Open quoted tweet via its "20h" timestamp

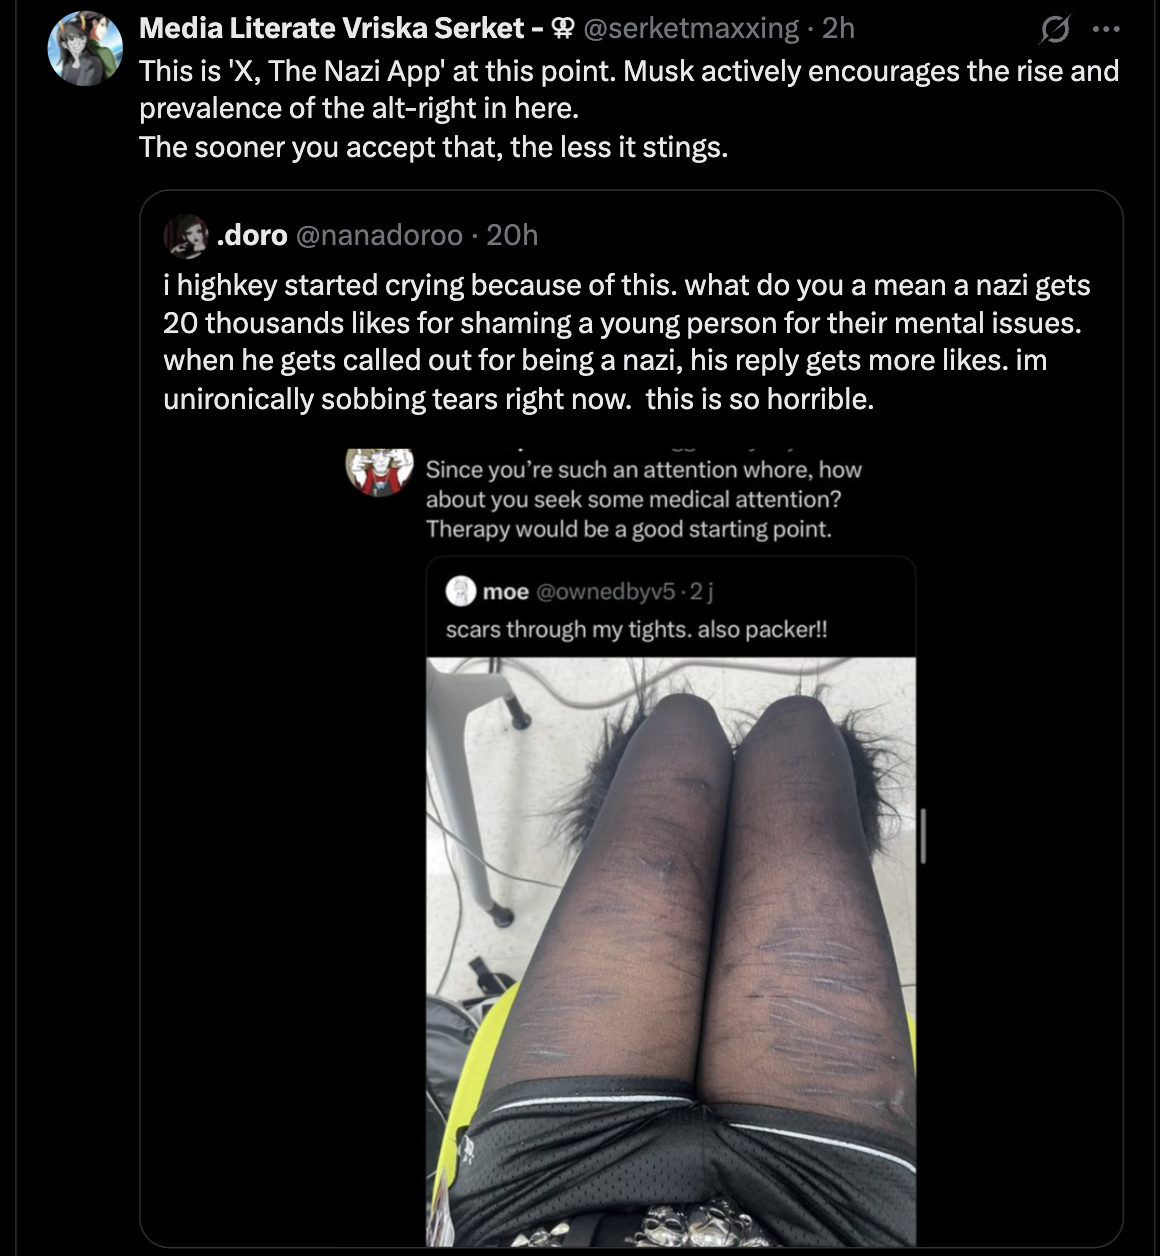pos(512,235)
